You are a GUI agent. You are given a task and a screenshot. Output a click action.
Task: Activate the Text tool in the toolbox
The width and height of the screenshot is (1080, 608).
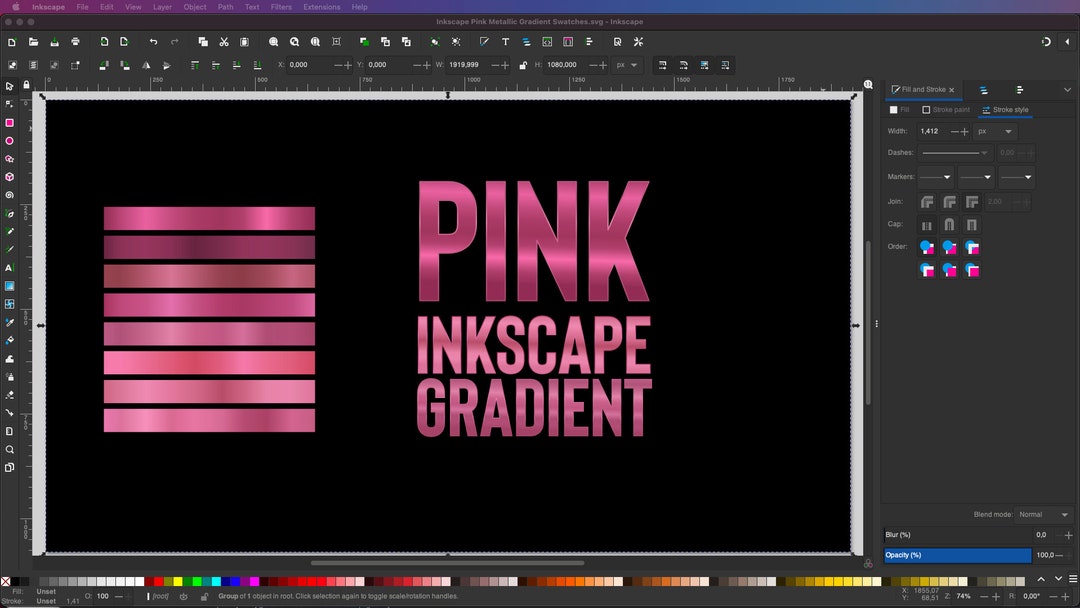(x=9, y=266)
